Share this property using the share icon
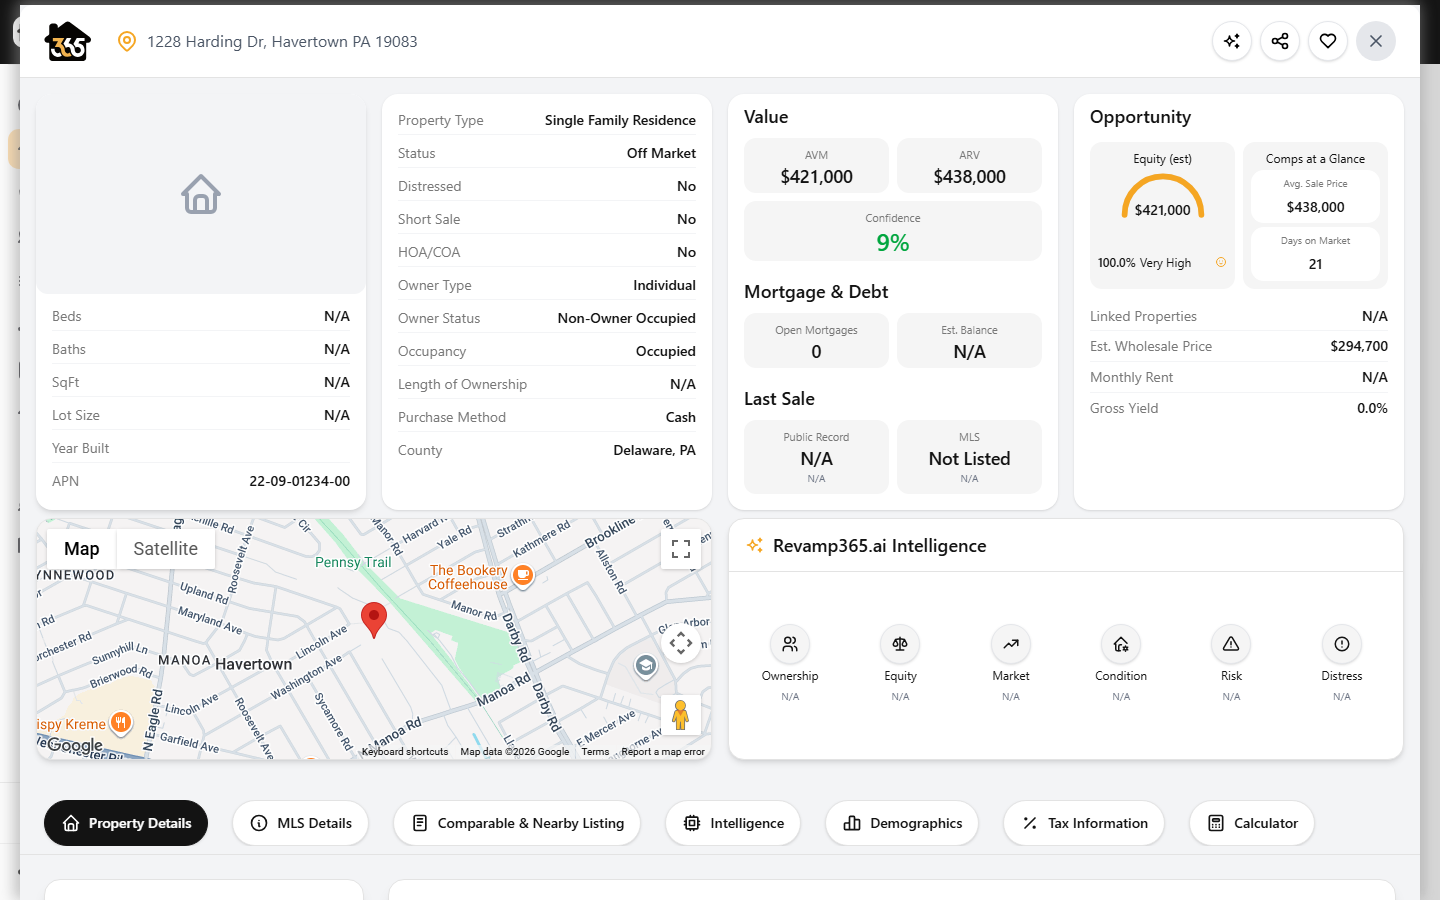The width and height of the screenshot is (1440, 900). [1280, 41]
